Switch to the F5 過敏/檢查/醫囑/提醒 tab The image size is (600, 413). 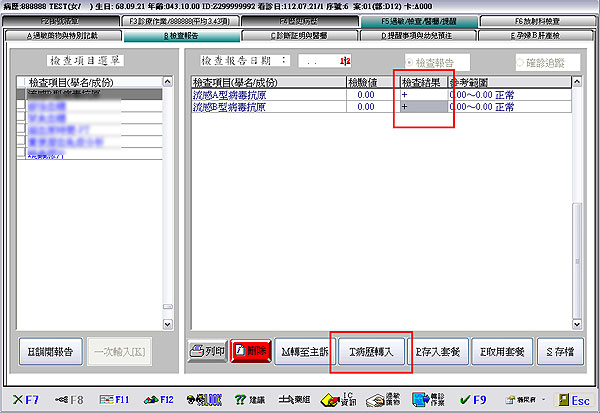click(x=430, y=20)
